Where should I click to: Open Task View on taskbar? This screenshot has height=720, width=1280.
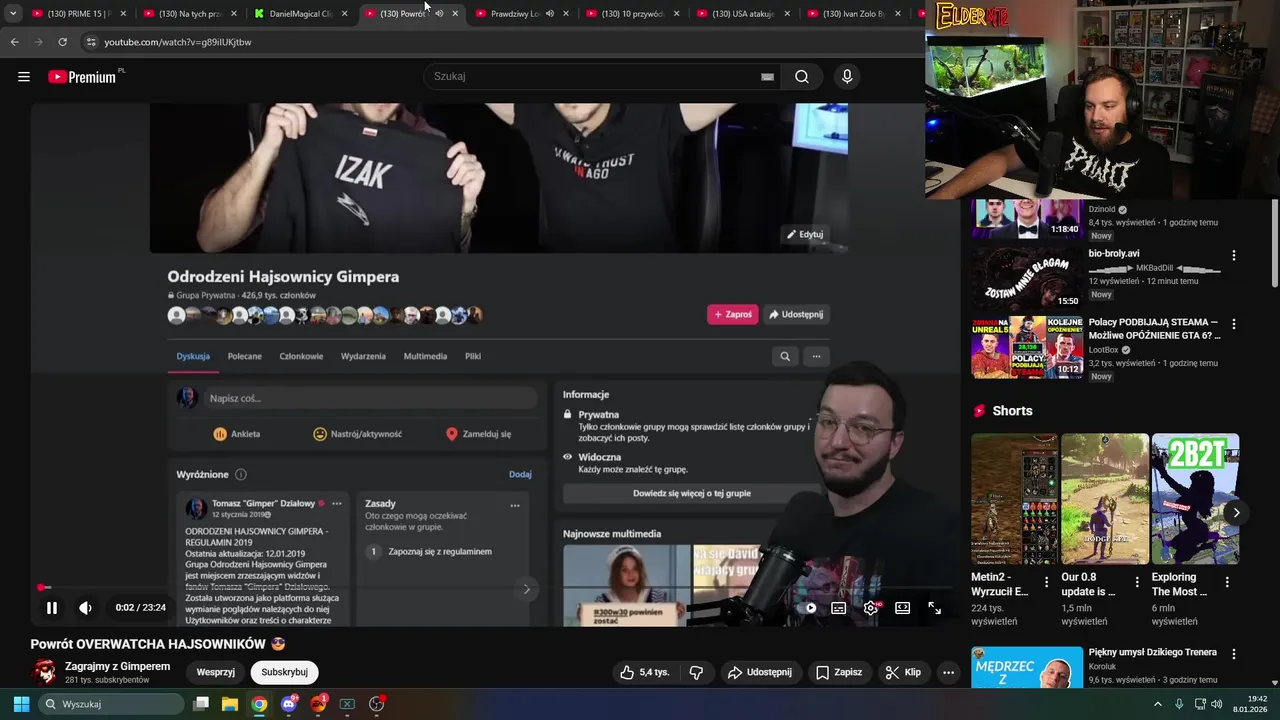coord(201,704)
